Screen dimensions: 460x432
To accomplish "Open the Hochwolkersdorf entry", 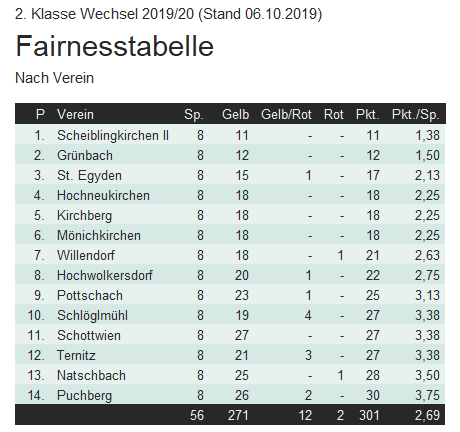I will pos(105,276).
